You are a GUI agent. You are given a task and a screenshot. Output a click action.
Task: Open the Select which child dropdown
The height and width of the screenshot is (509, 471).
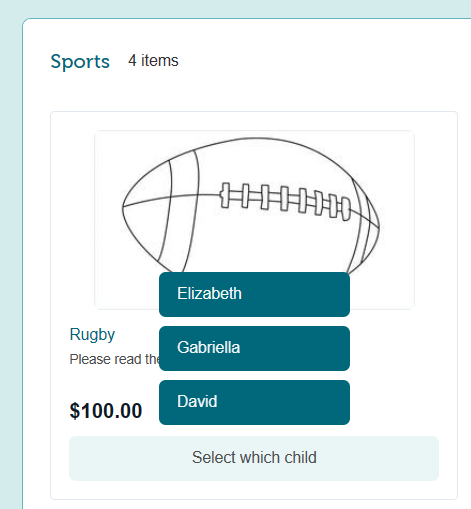click(254, 458)
